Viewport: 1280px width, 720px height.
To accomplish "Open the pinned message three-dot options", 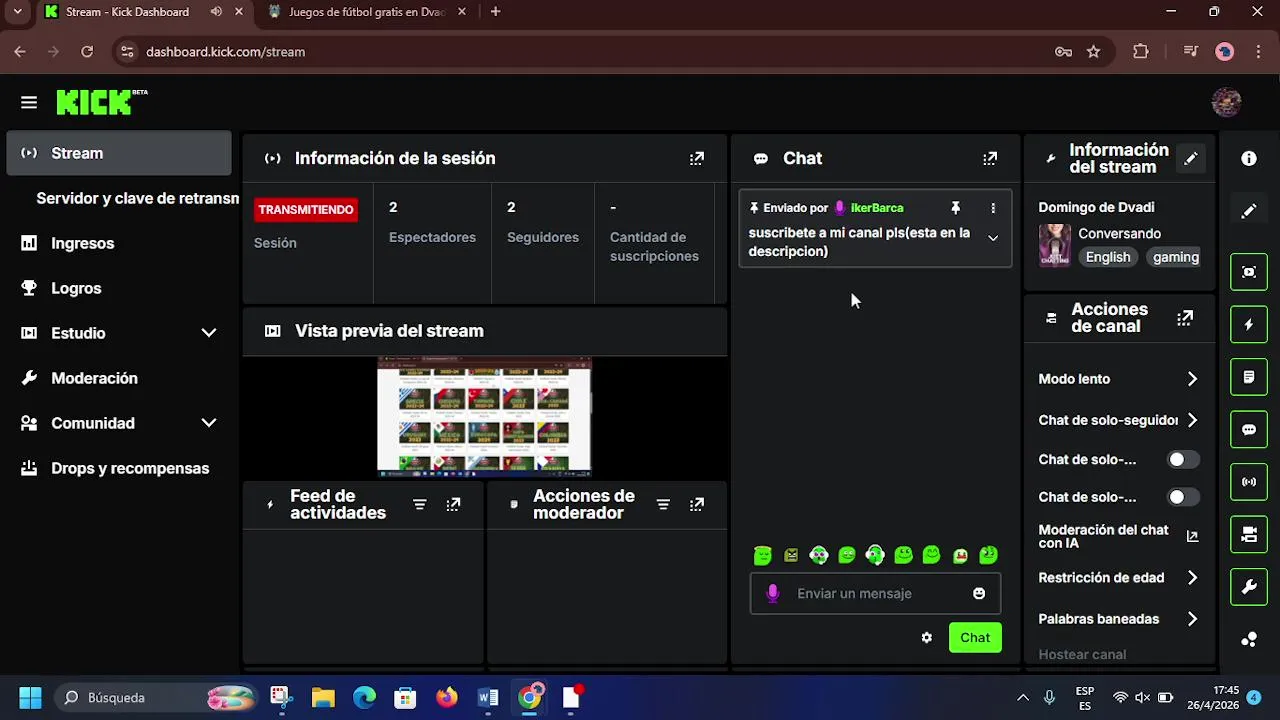I will pyautogui.click(x=993, y=208).
